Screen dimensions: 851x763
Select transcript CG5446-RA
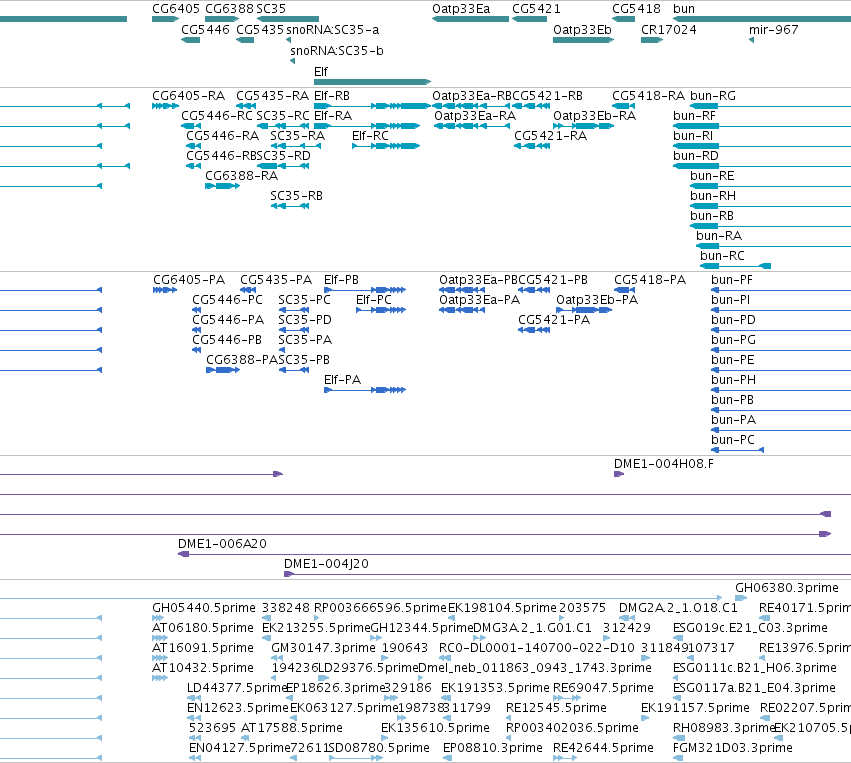pos(194,146)
